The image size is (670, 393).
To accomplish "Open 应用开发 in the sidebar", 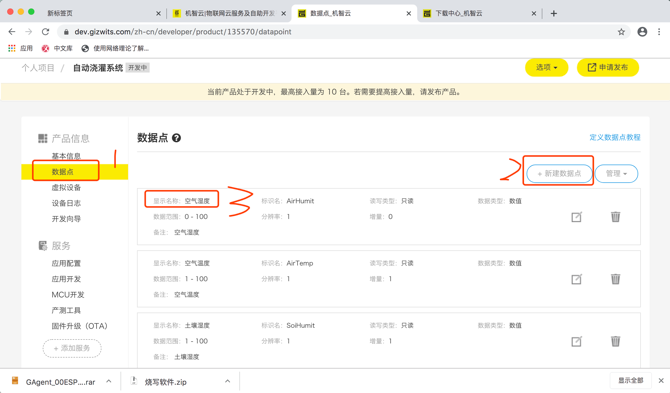I will (x=66, y=279).
